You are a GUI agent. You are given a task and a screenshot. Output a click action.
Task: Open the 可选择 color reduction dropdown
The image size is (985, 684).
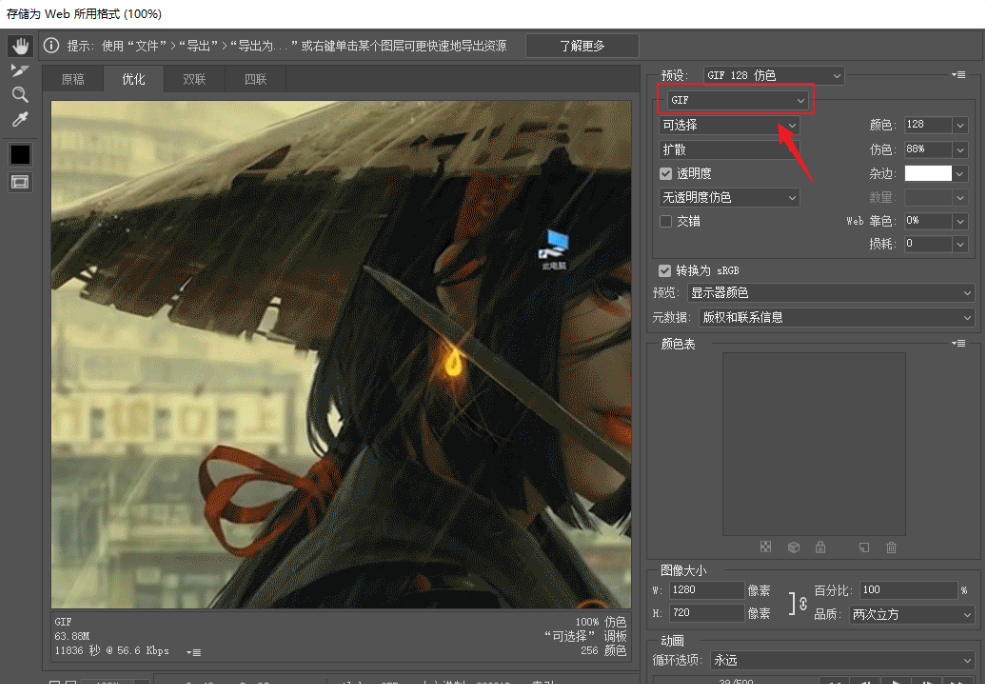click(729, 125)
